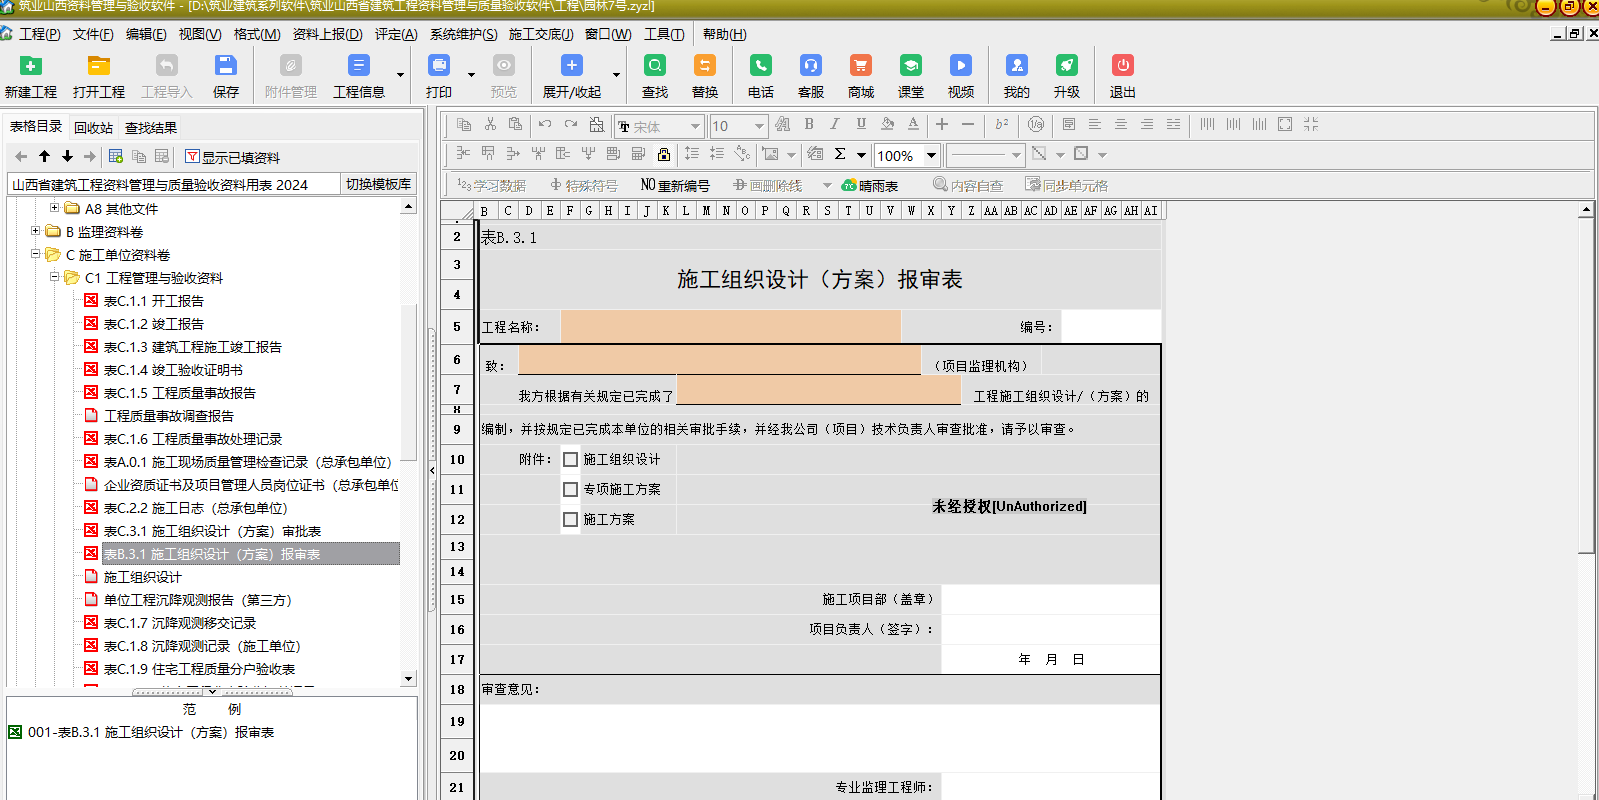Collapse the C1 工程管理与验收资料 folder
Screen dimensions: 1599x800
(x=55, y=277)
